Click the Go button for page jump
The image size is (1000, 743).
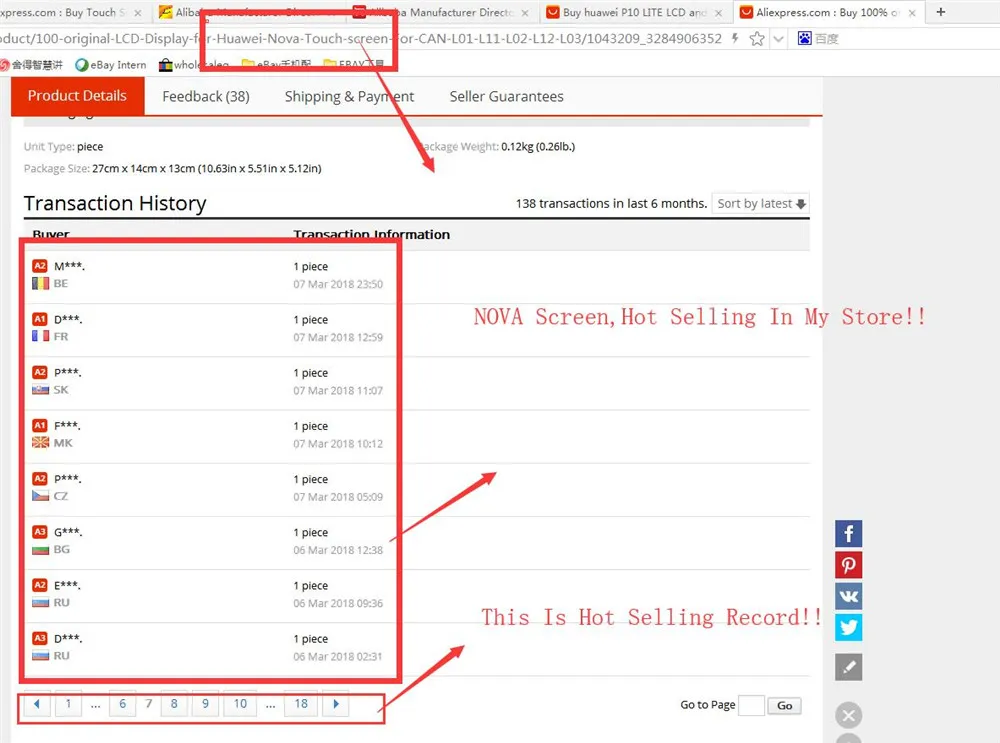[784, 705]
